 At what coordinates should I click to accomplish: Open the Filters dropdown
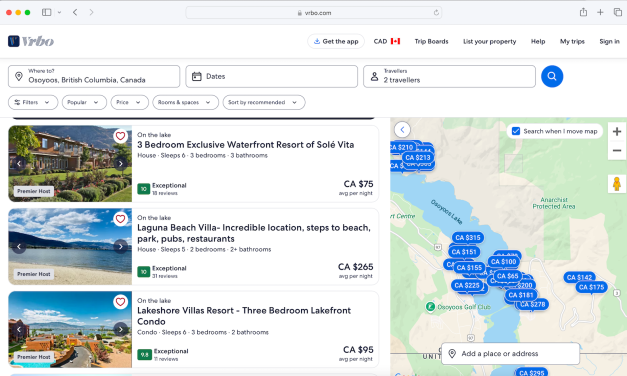click(x=33, y=102)
